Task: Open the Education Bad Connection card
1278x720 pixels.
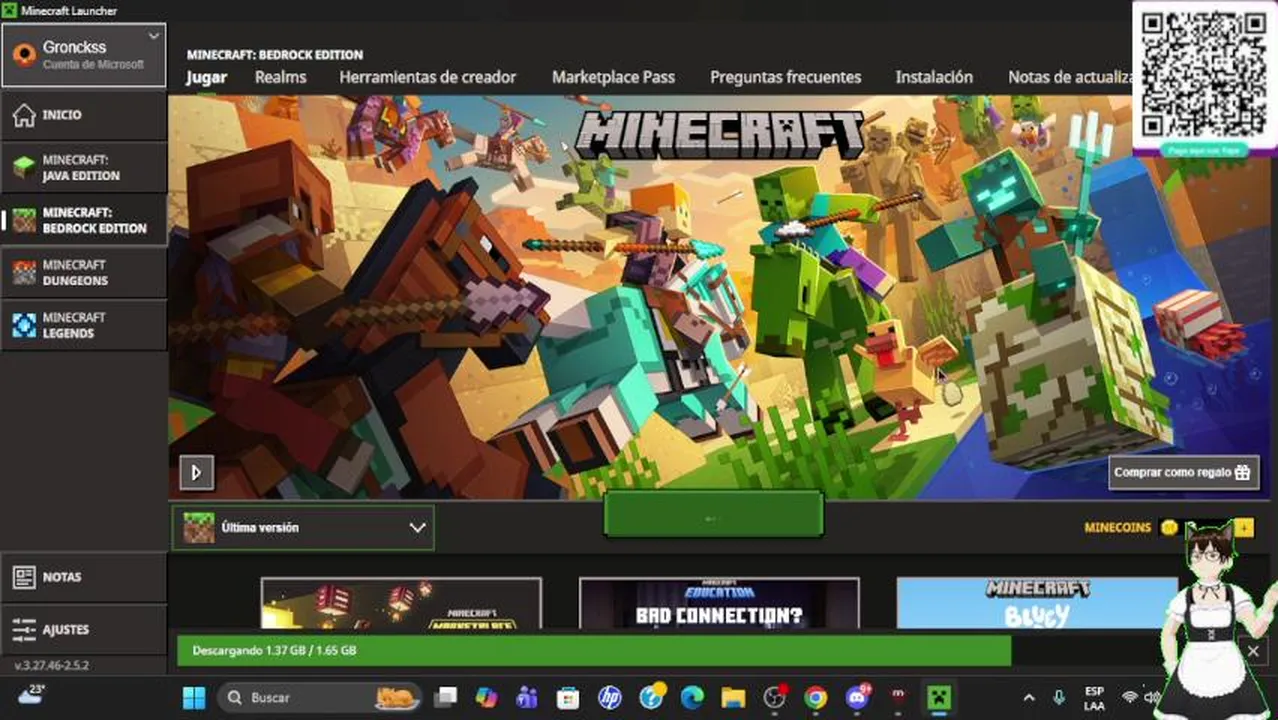Action: tap(719, 603)
